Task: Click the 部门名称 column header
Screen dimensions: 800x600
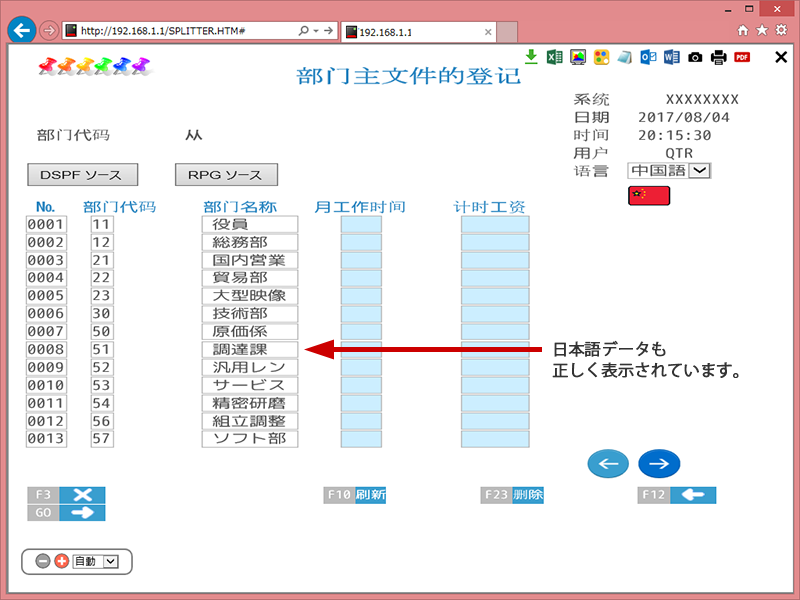Action: tap(240, 207)
